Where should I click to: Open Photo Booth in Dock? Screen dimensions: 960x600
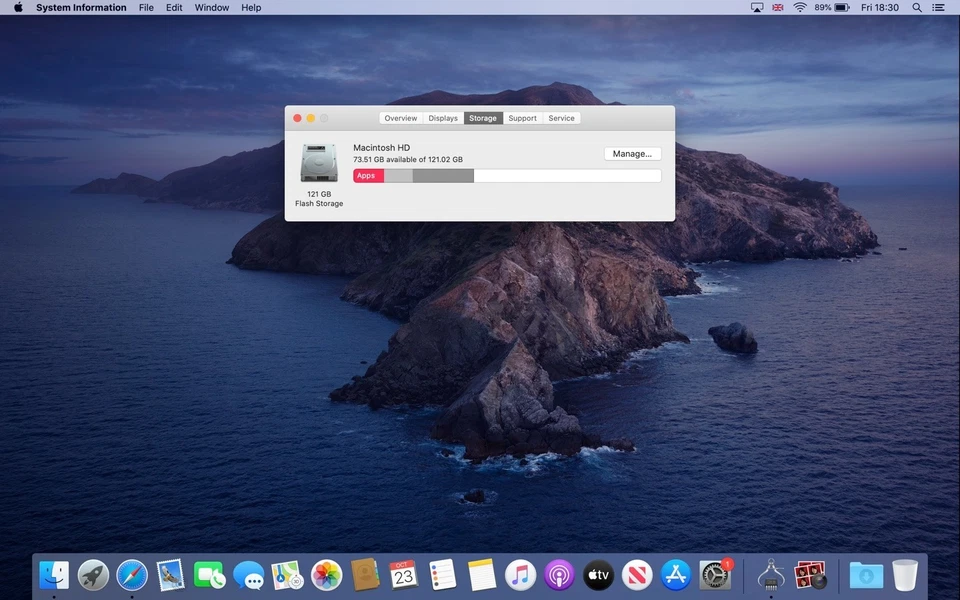(x=810, y=576)
